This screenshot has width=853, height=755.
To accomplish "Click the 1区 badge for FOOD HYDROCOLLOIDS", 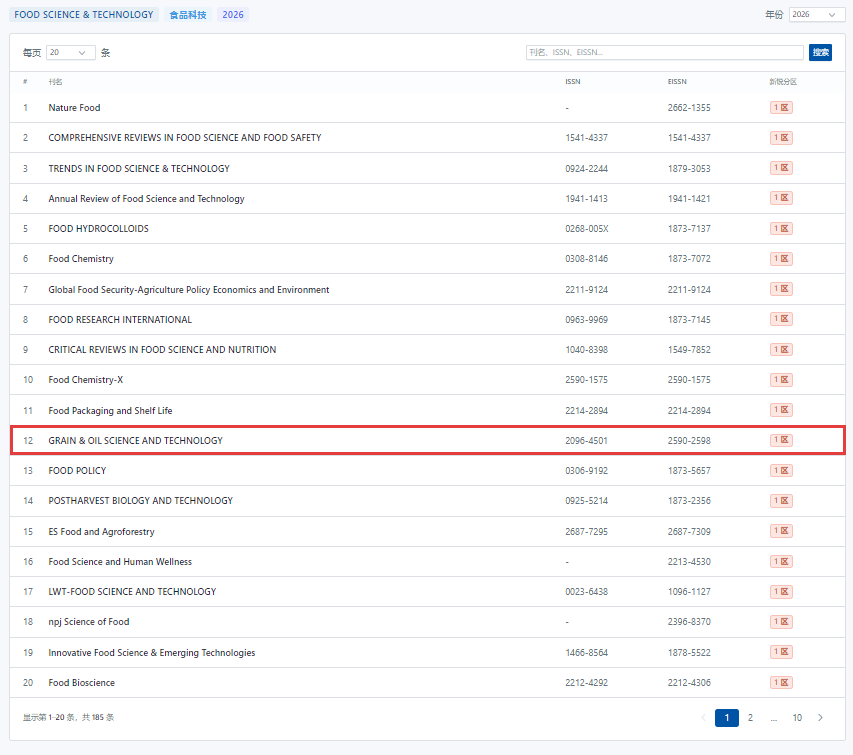I will point(781,228).
